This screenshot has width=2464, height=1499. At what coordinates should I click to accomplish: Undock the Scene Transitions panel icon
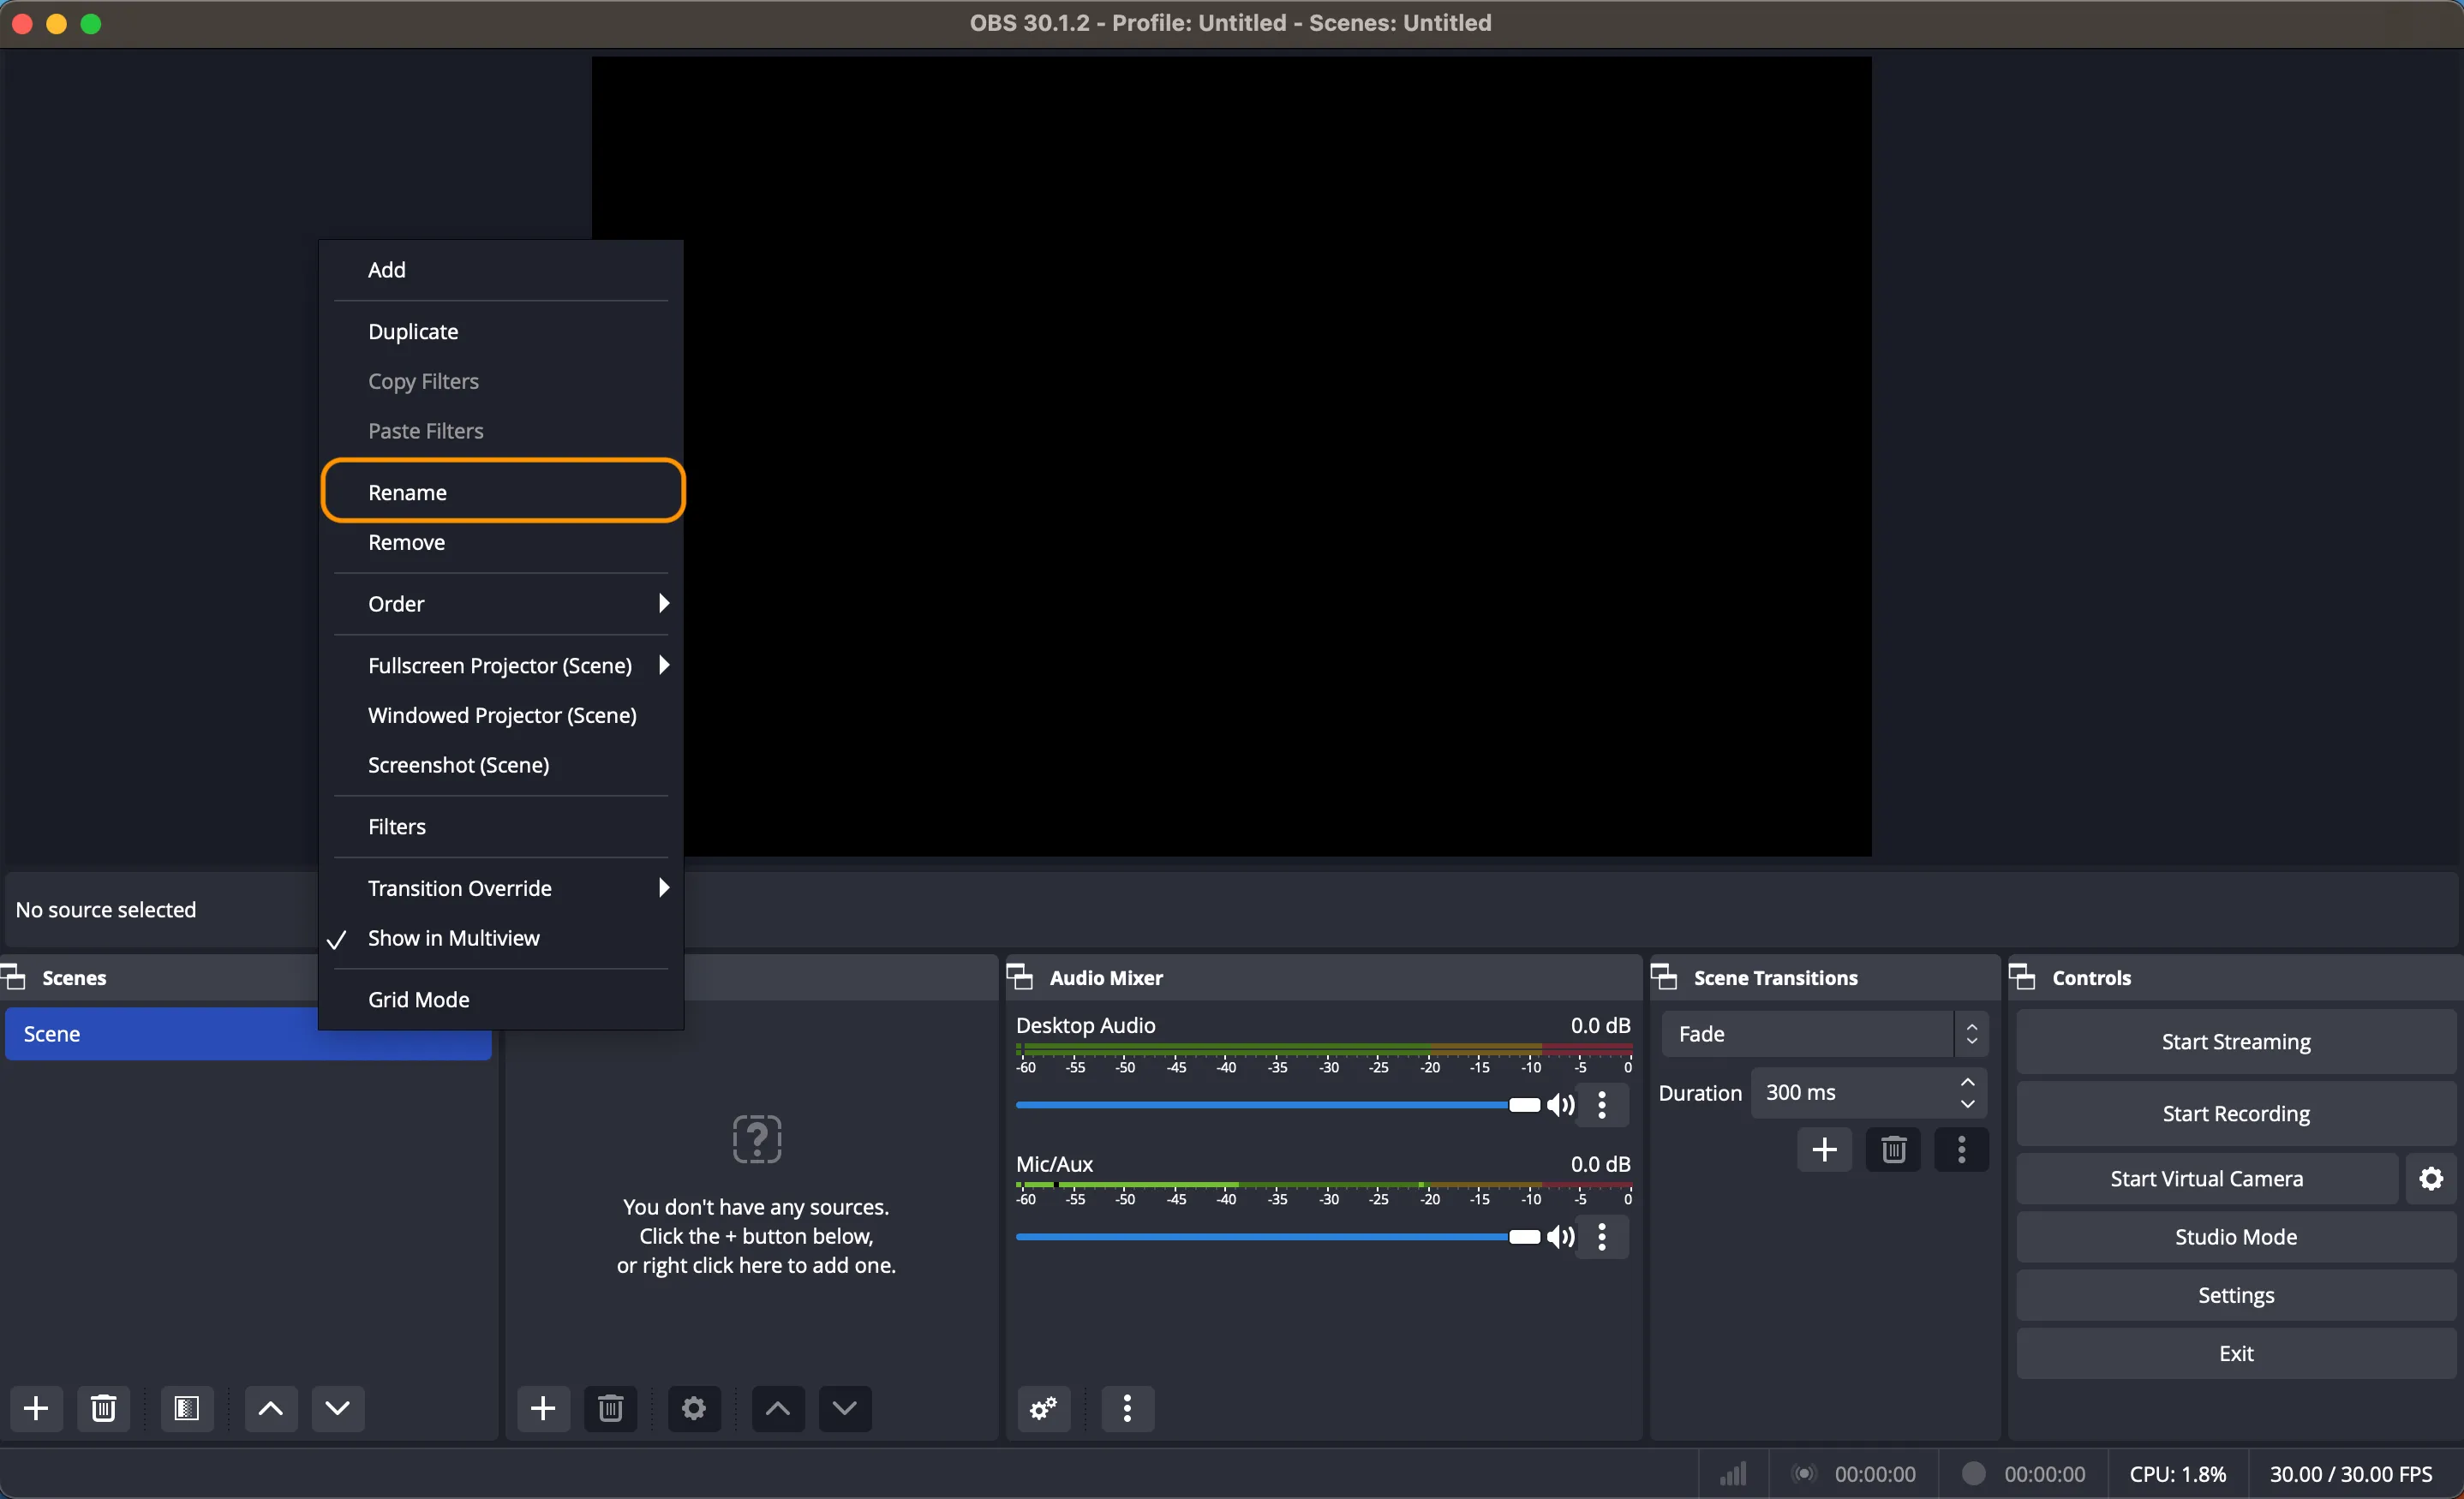click(x=1664, y=977)
